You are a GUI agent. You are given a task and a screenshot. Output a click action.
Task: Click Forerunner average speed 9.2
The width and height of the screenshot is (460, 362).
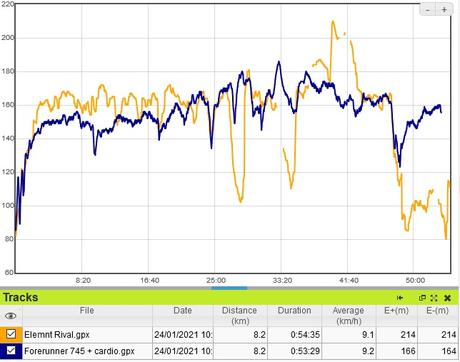[368, 351]
